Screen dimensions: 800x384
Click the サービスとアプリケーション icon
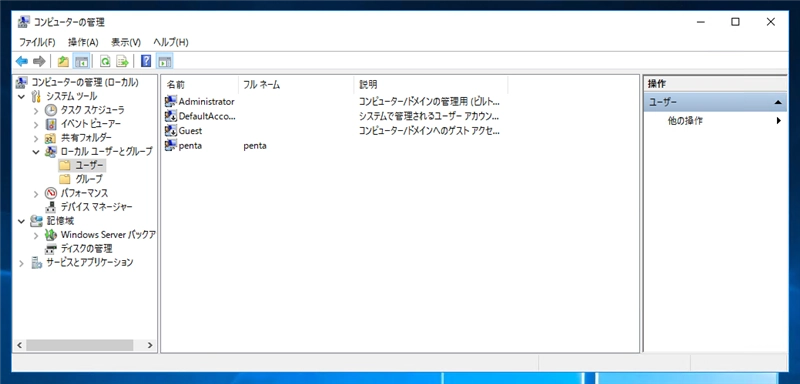pyautogui.click(x=37, y=263)
